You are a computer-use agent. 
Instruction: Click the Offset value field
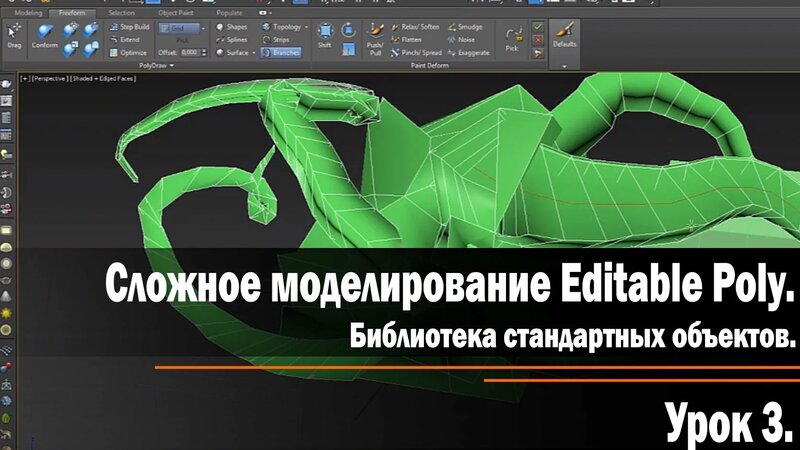click(190, 53)
